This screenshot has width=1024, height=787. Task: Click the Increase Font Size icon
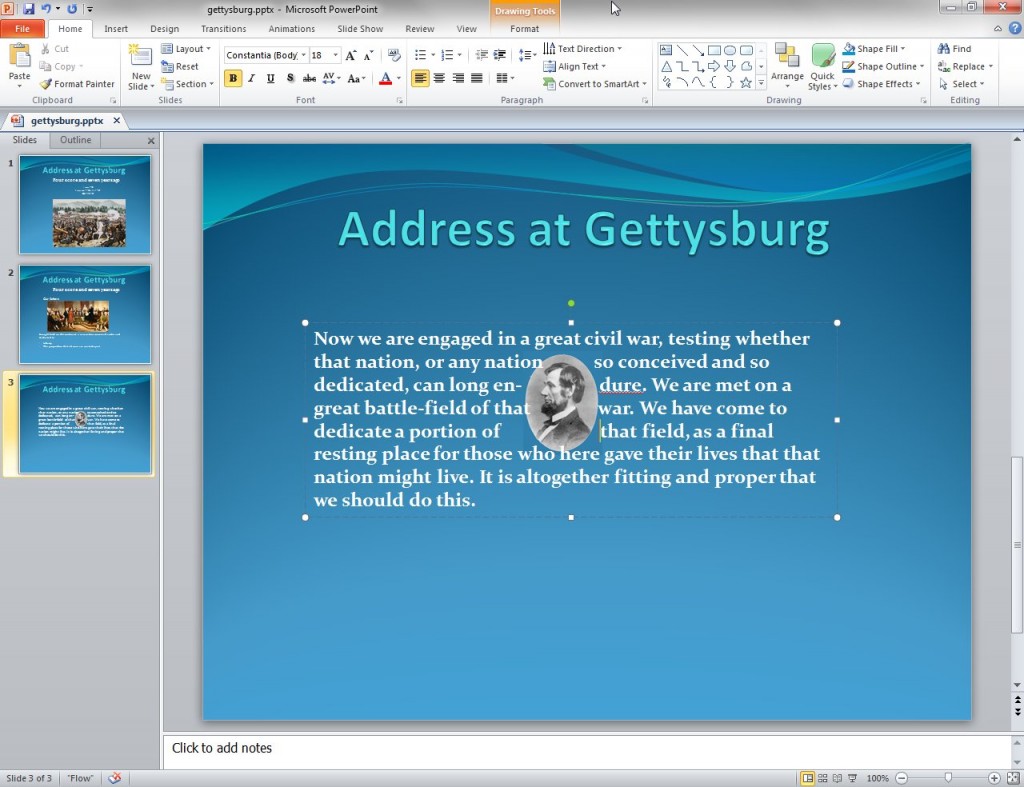tap(351, 55)
